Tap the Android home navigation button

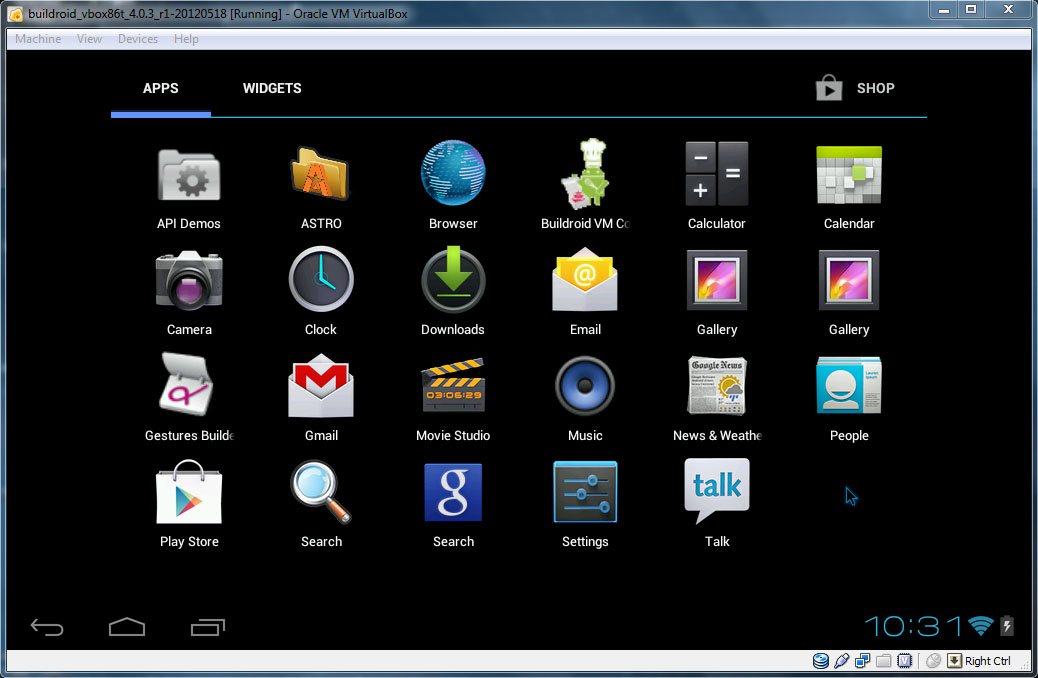(127, 626)
